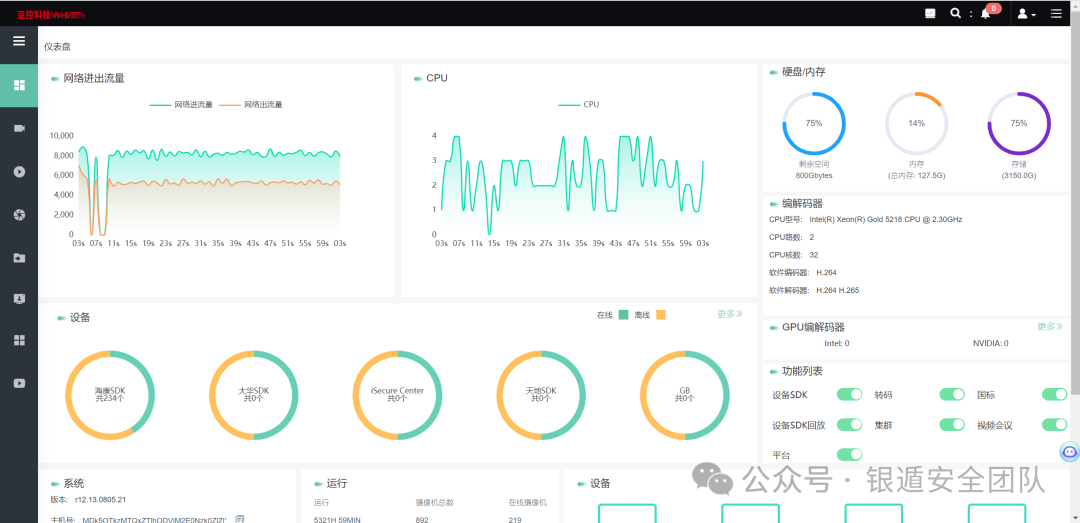Click the 剩余空间 75% ring gauge

tap(813, 123)
